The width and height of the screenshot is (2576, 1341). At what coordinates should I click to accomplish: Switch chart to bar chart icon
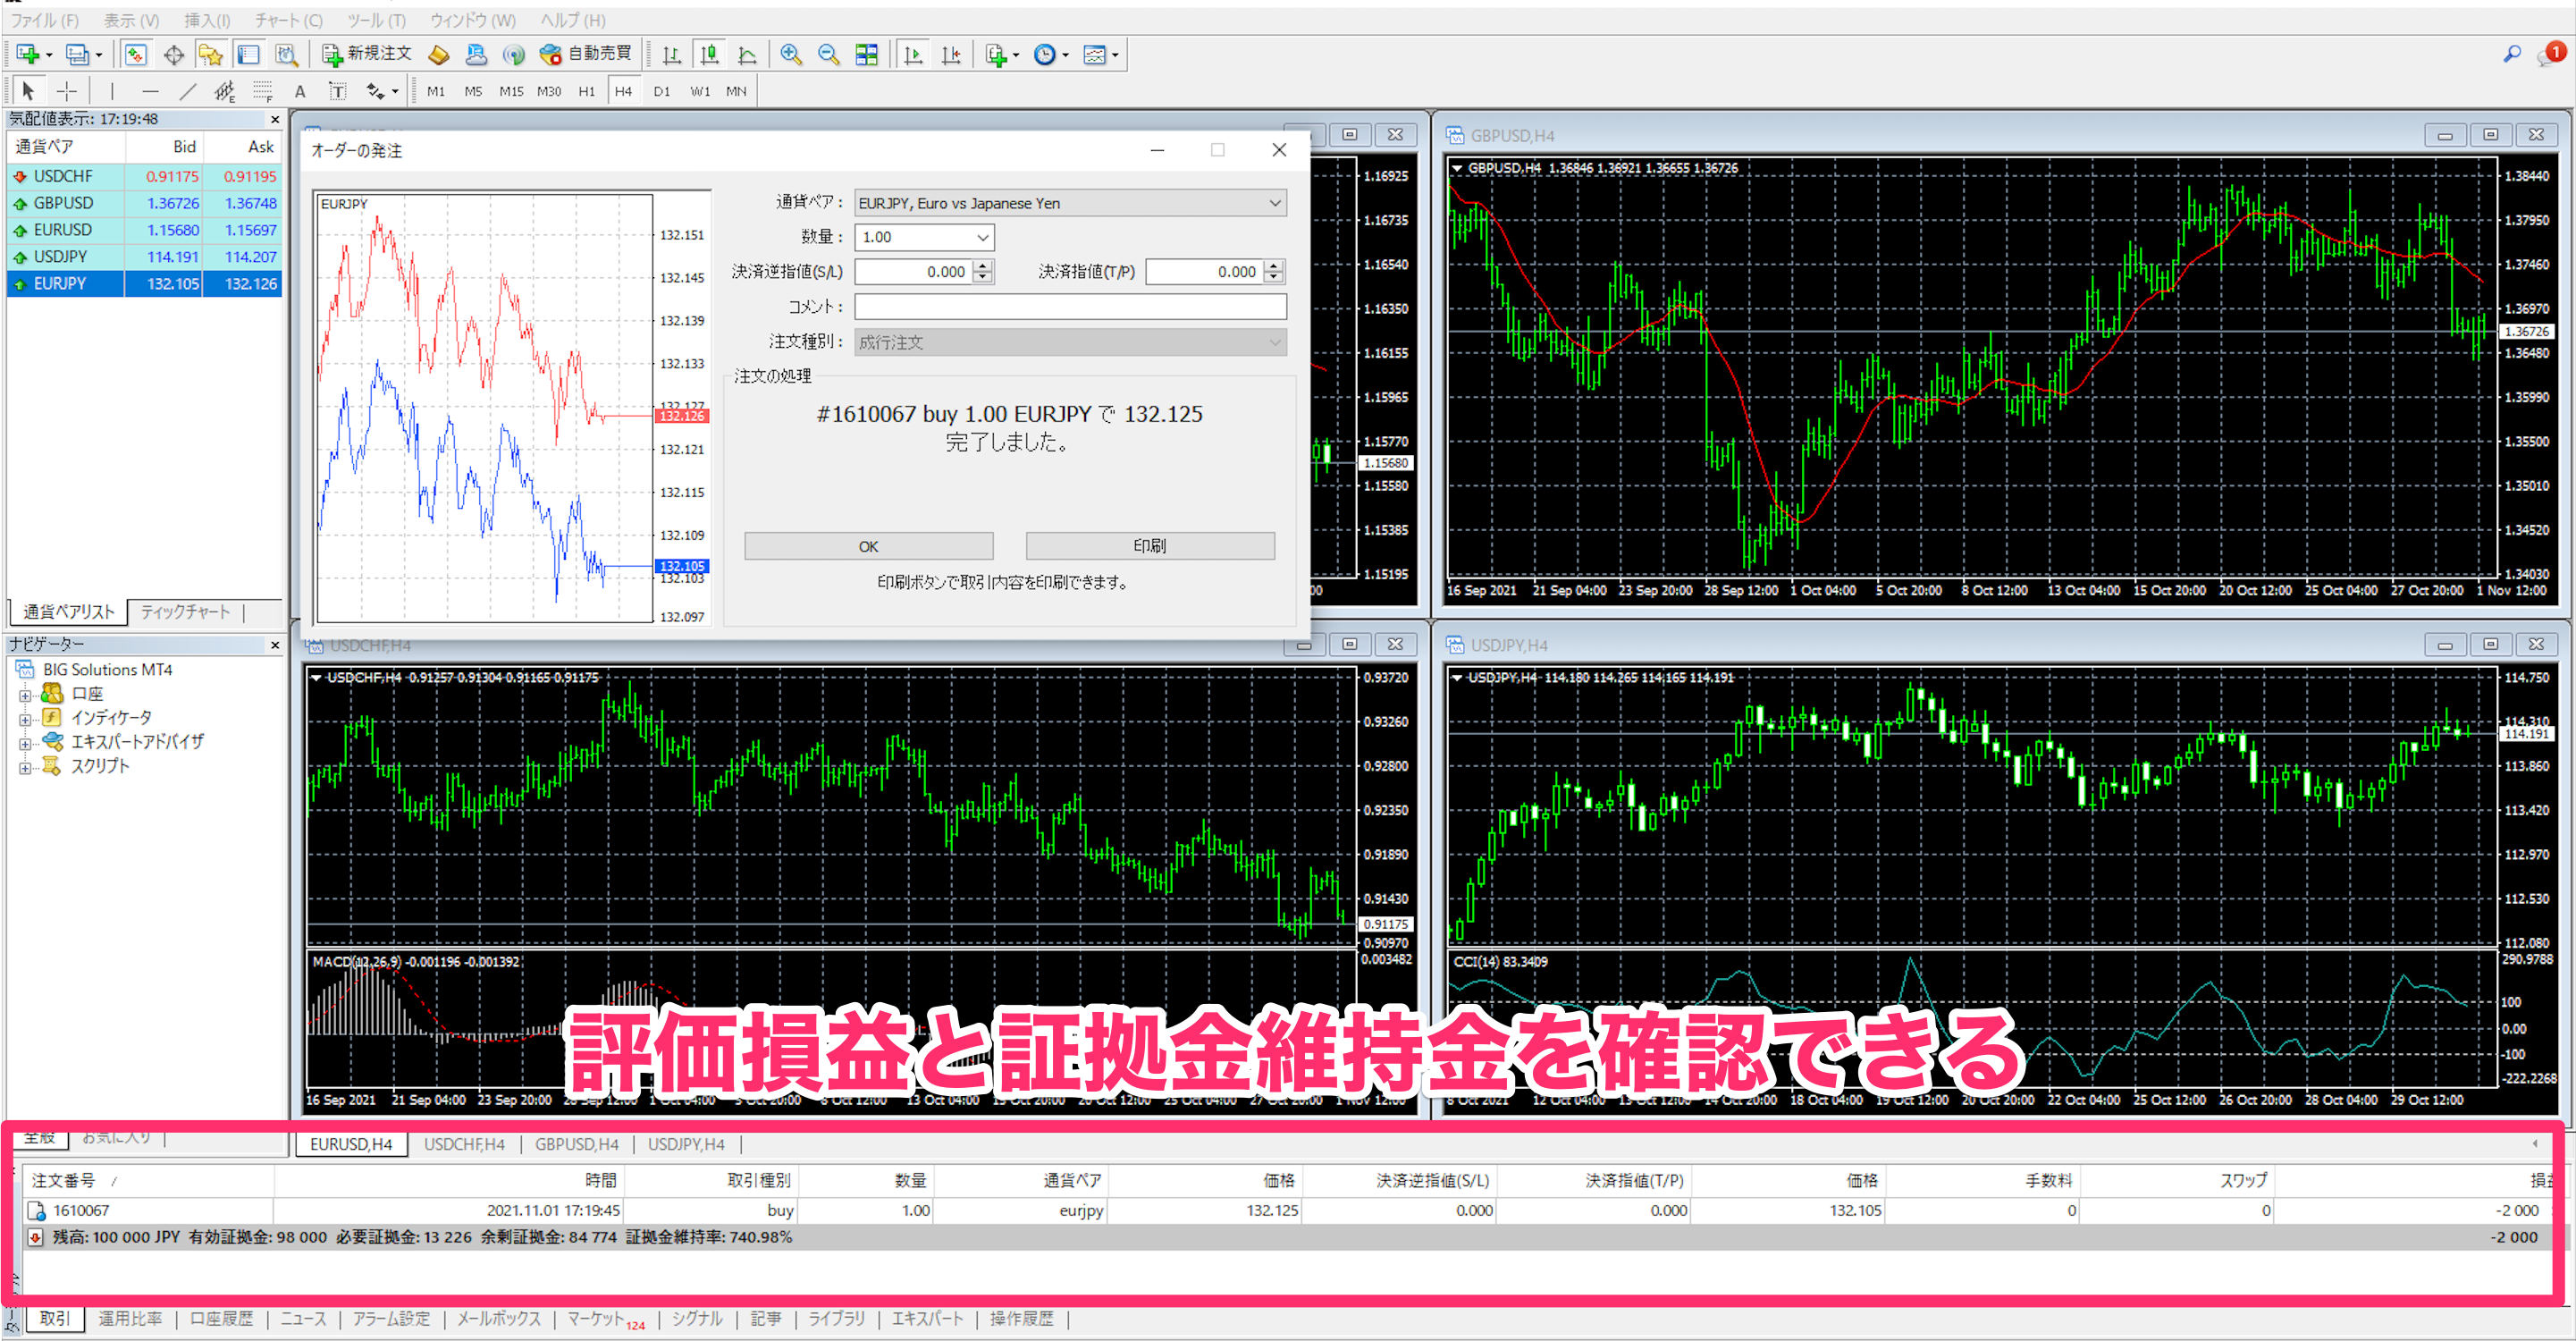tap(672, 54)
